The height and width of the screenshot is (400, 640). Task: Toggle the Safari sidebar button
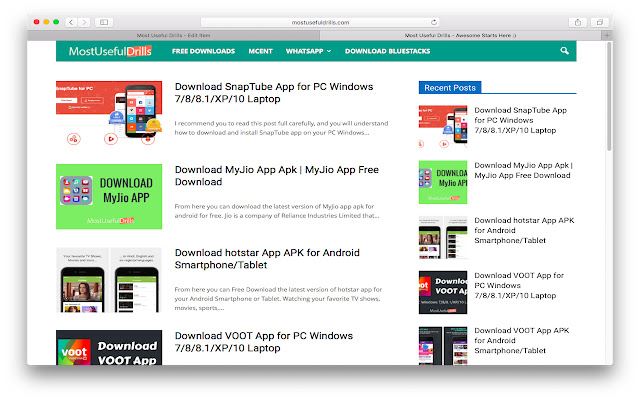pos(104,22)
